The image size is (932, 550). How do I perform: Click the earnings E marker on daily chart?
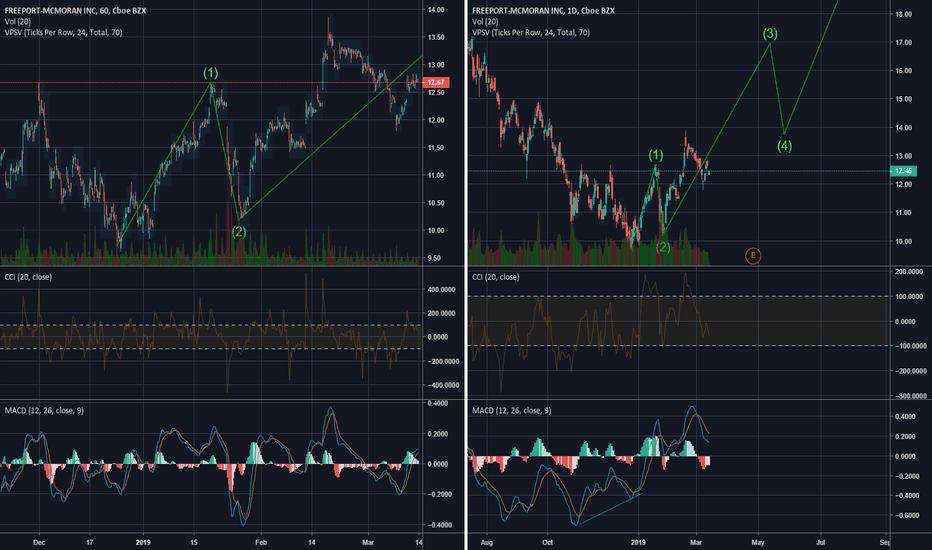752,256
